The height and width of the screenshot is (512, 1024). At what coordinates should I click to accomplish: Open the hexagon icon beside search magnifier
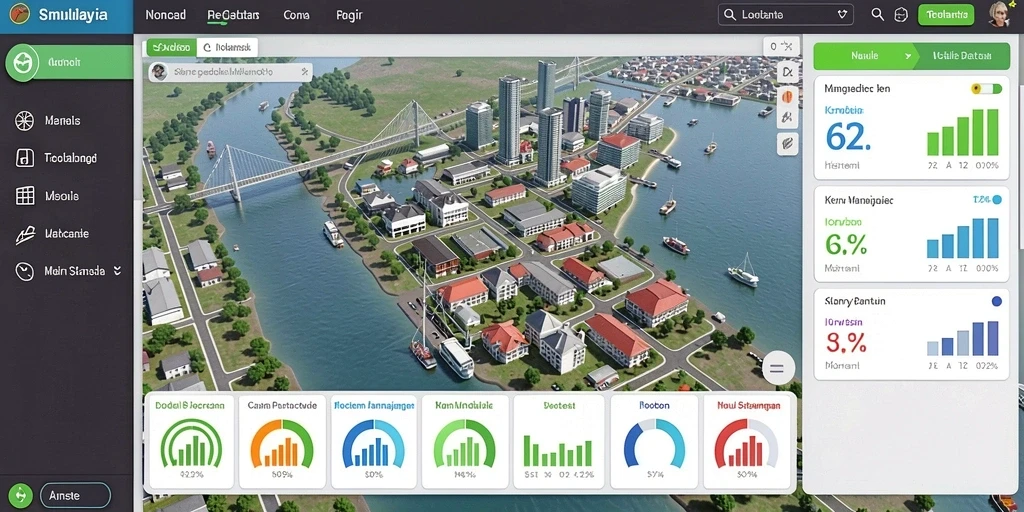click(901, 15)
